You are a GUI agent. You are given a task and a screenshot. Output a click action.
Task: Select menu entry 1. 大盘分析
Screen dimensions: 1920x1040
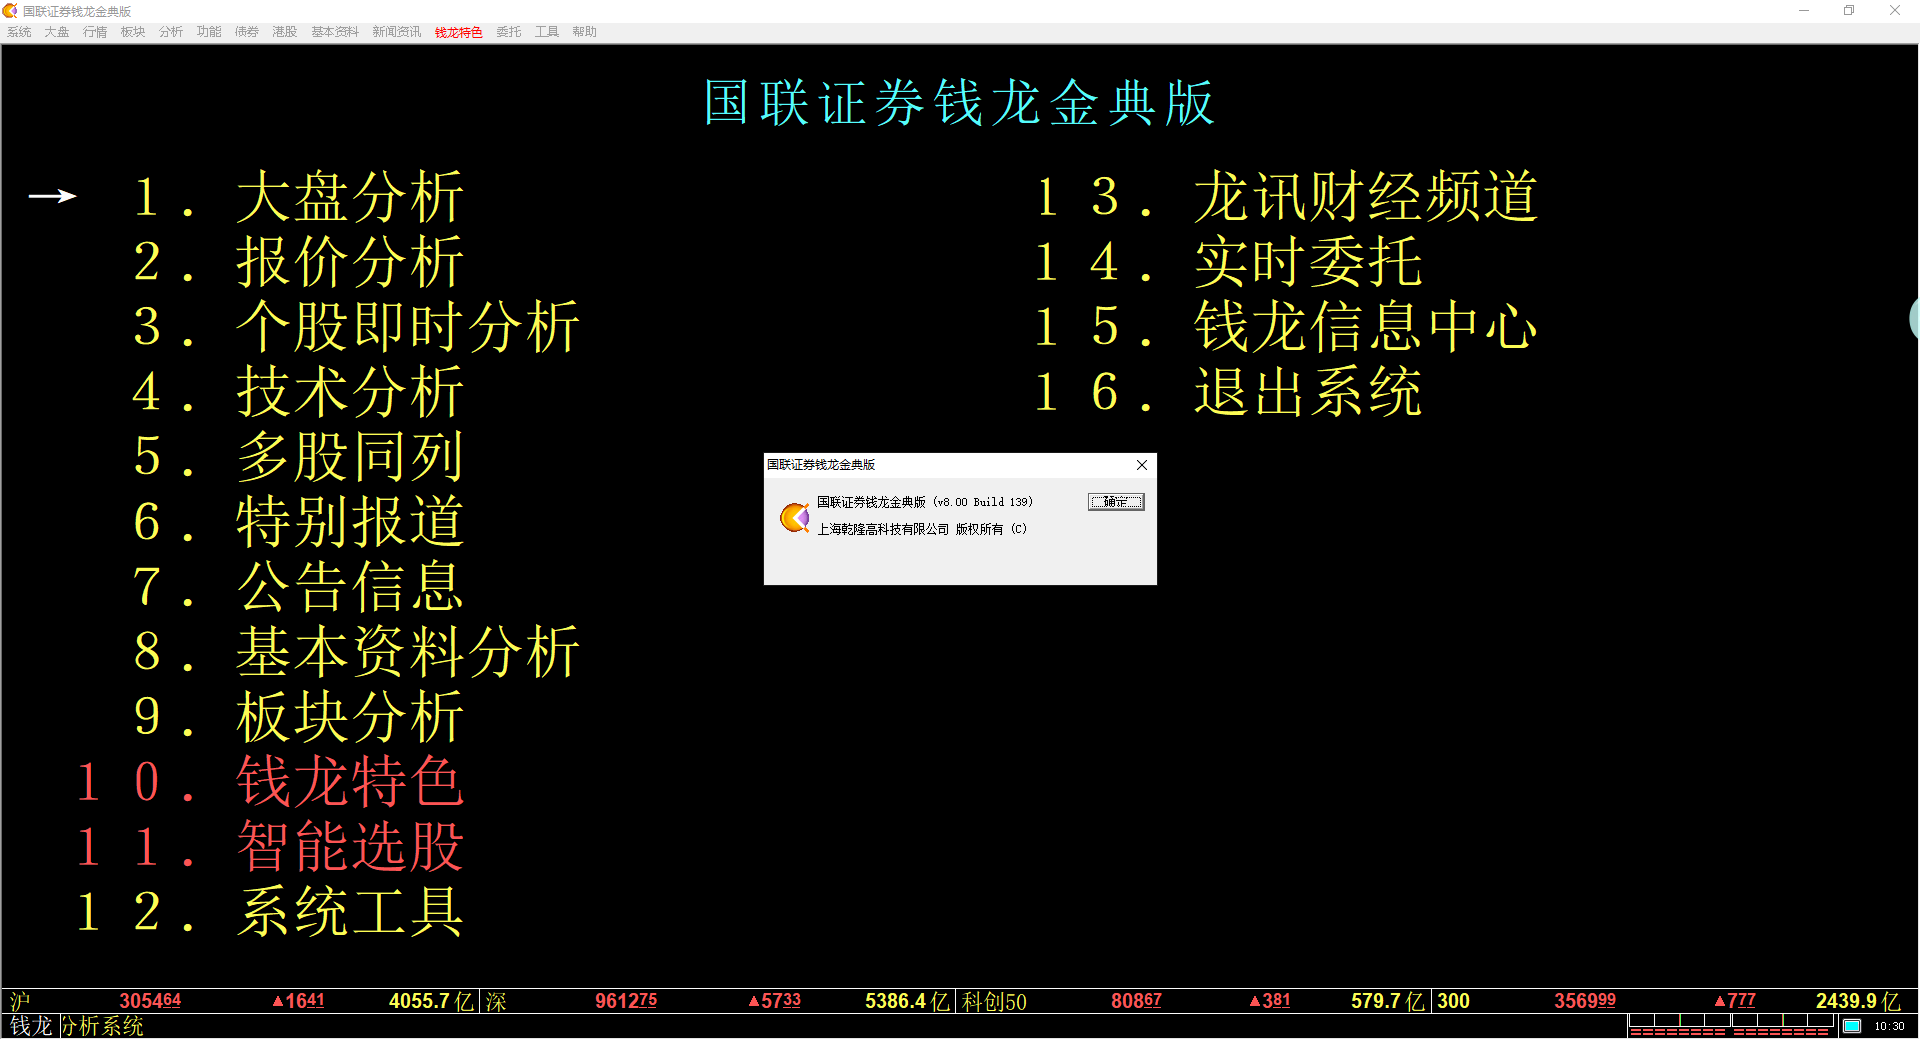click(x=298, y=196)
